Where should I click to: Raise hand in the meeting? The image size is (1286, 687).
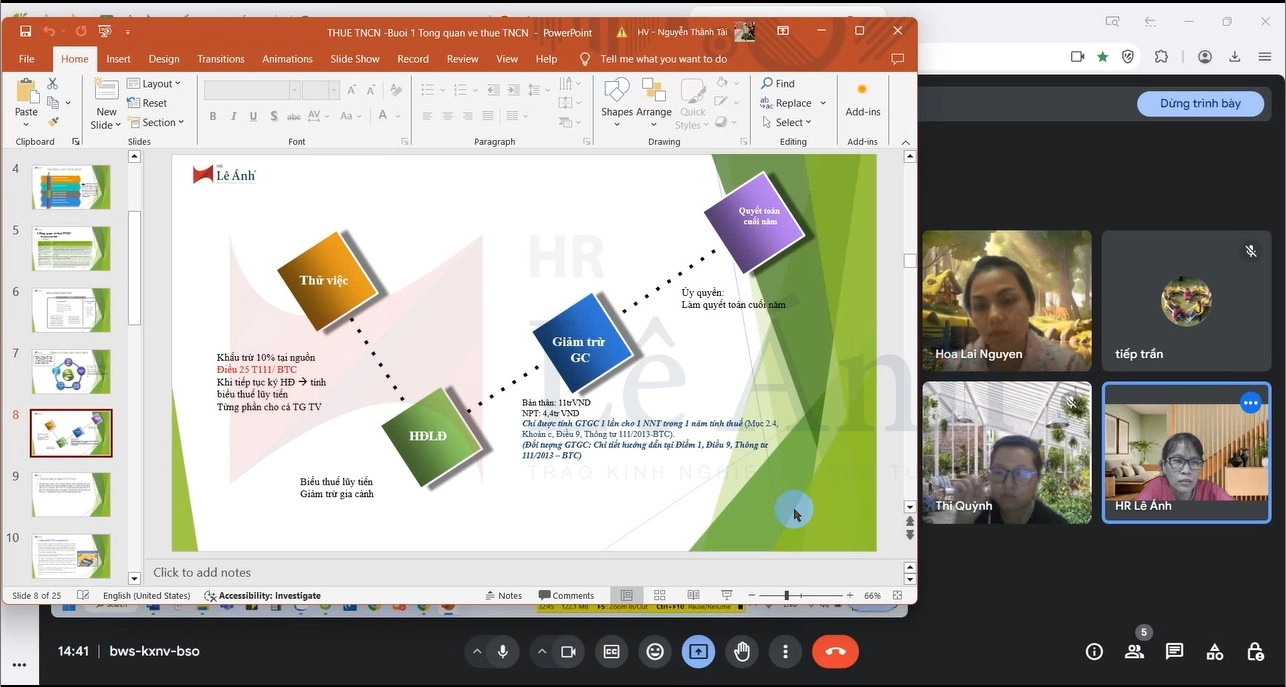[x=742, y=652]
